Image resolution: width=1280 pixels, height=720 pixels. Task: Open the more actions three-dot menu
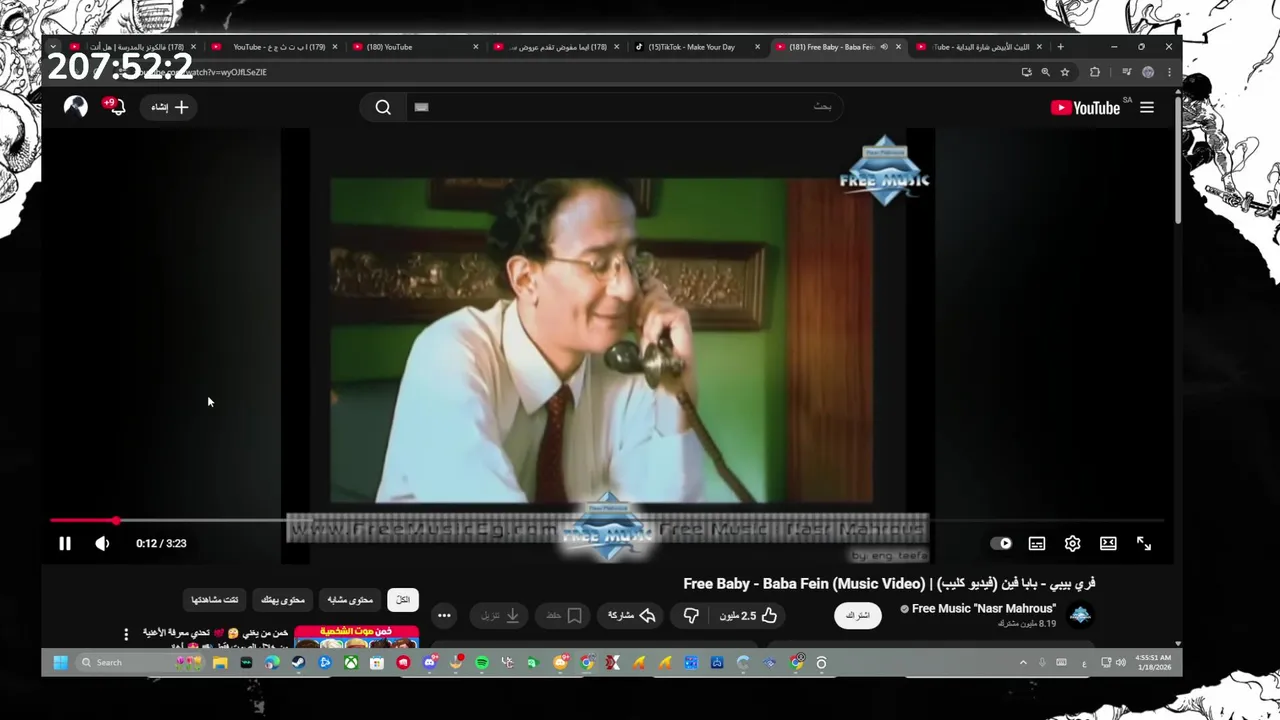444,616
